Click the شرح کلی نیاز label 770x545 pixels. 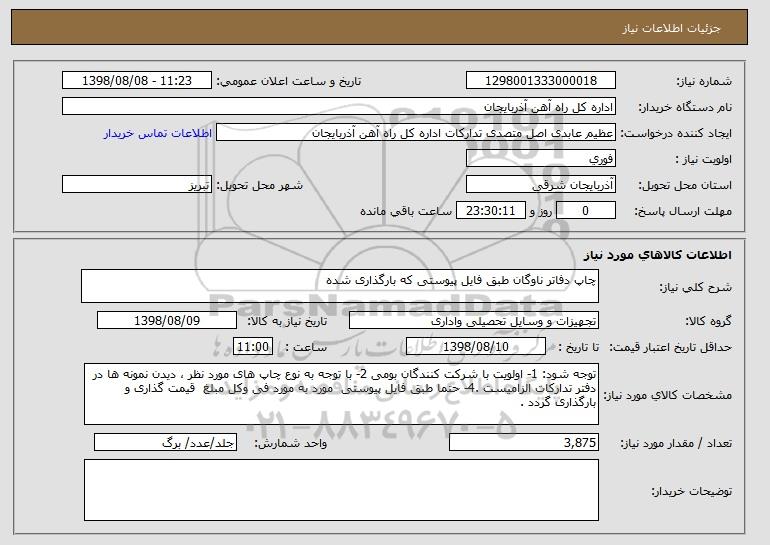point(695,287)
